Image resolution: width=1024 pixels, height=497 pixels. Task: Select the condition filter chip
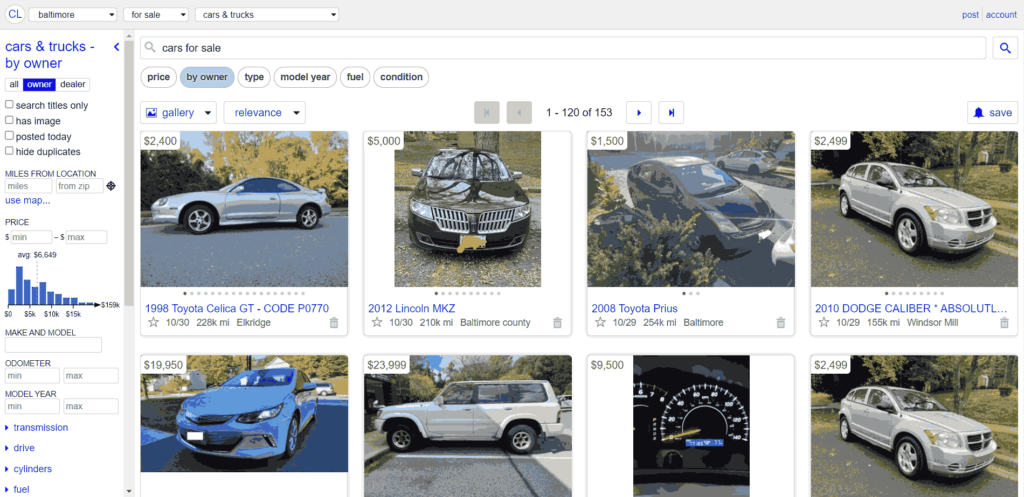(401, 77)
